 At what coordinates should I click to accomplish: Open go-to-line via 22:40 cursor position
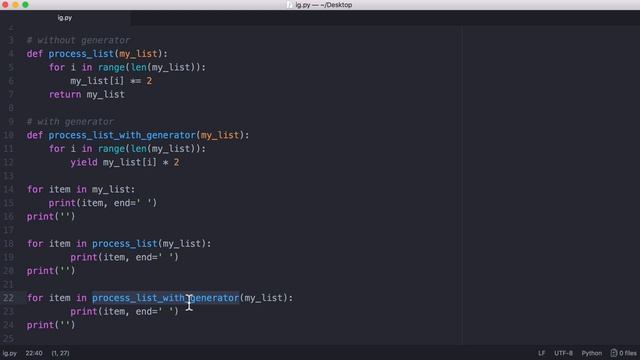(34, 353)
